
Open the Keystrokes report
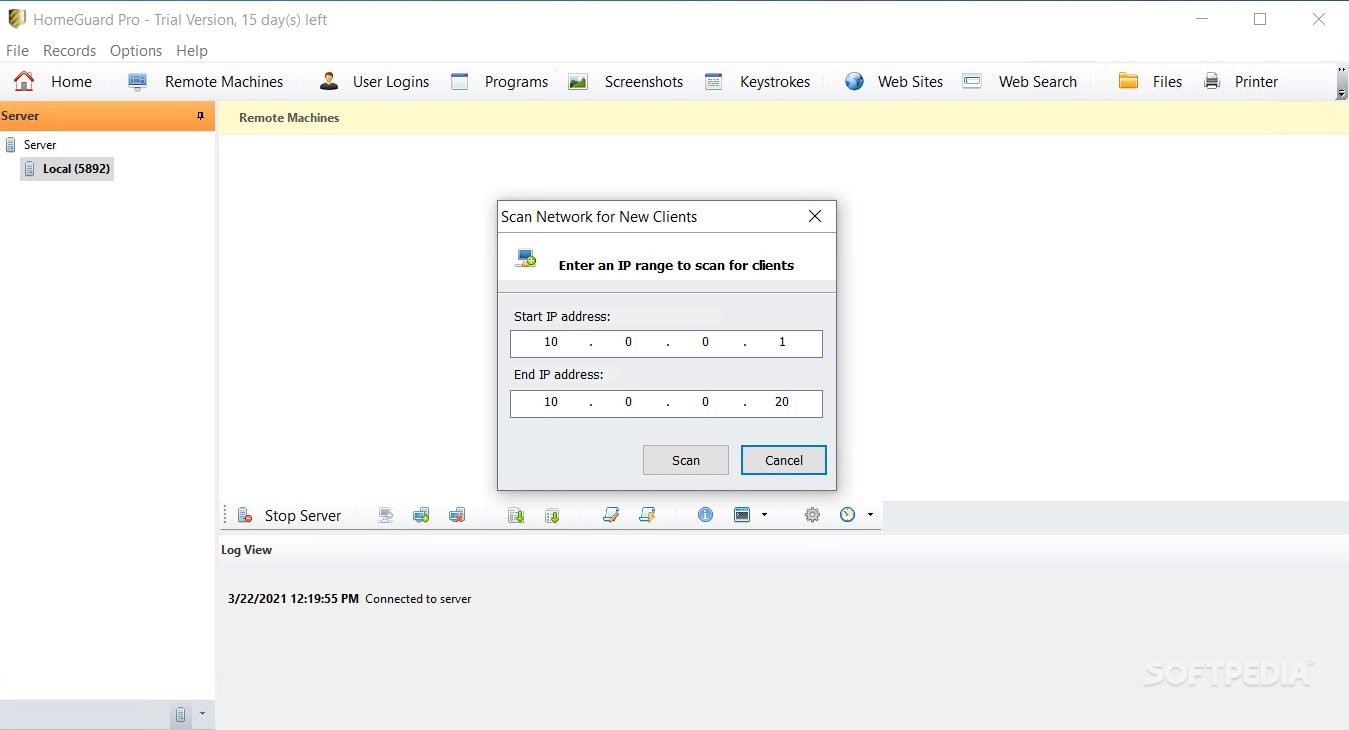[757, 82]
